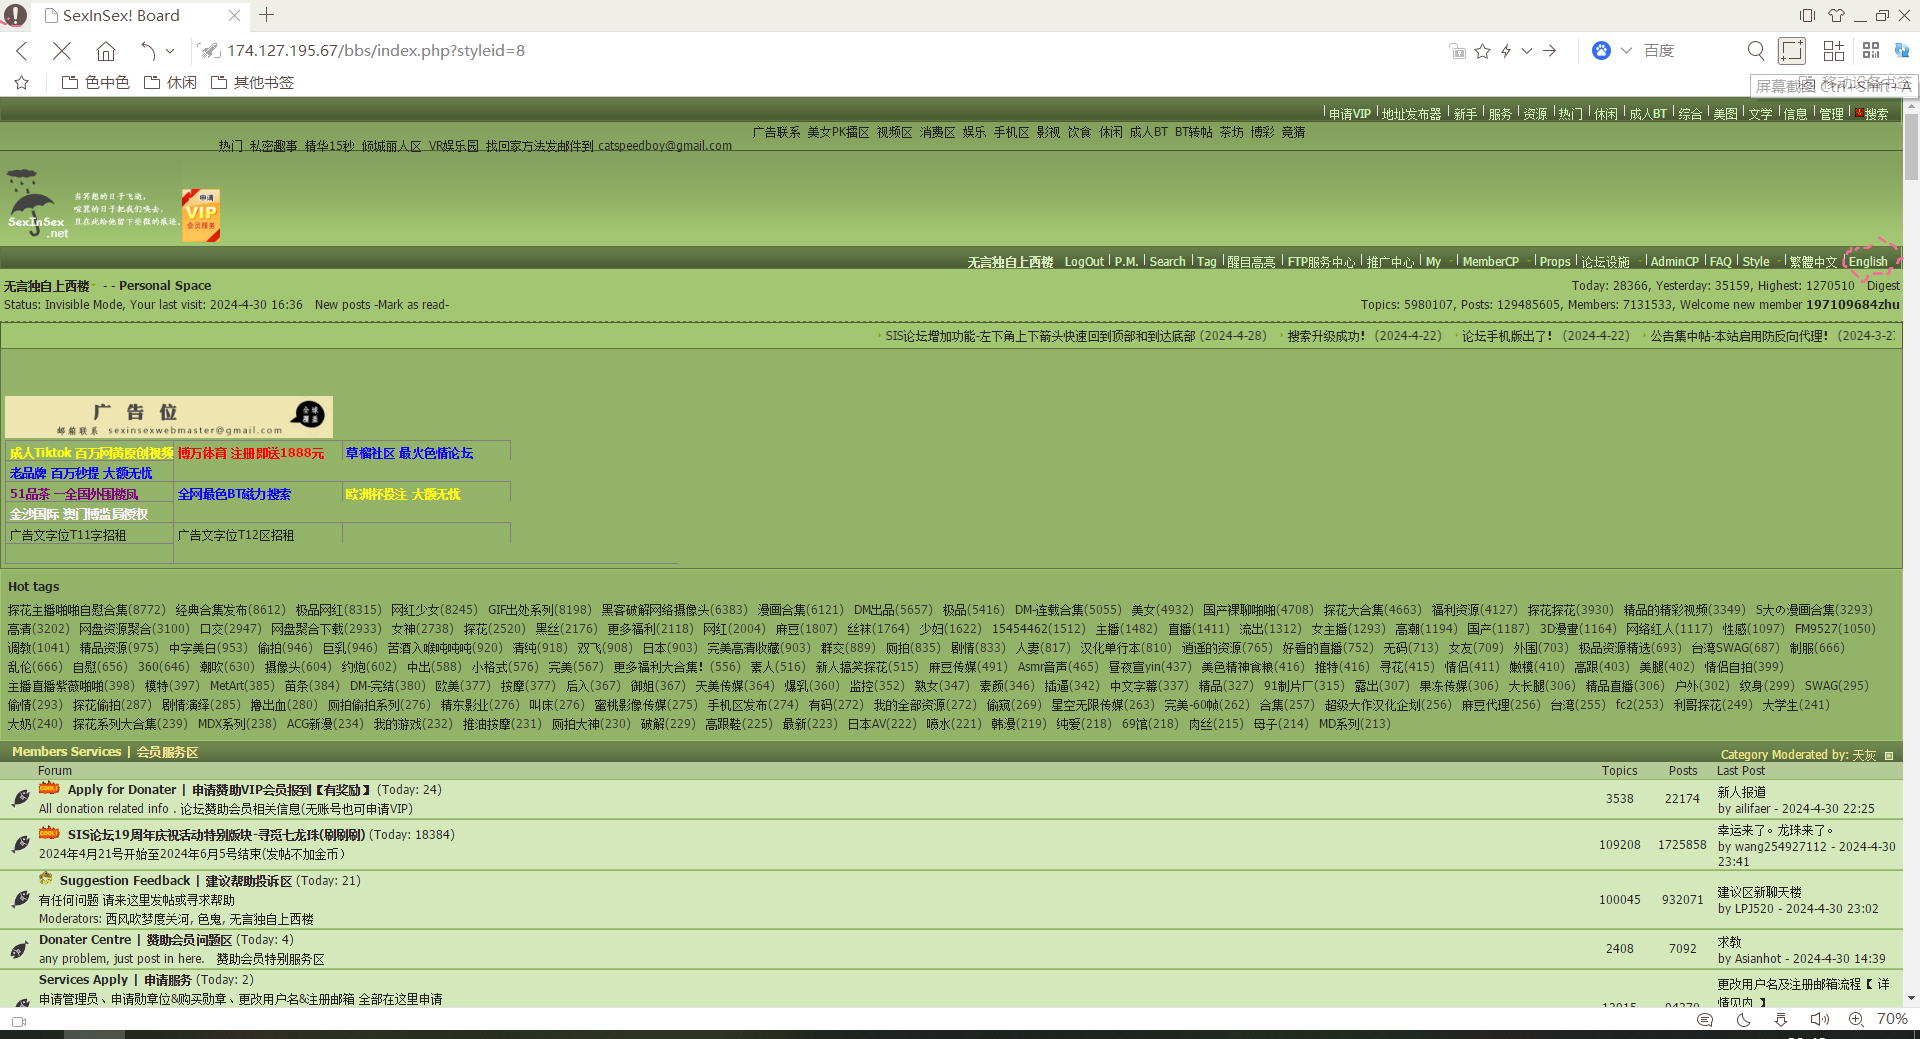Image resolution: width=1920 pixels, height=1039 pixels.
Task: Toggle night mode moon icon
Action: [x=1744, y=1019]
